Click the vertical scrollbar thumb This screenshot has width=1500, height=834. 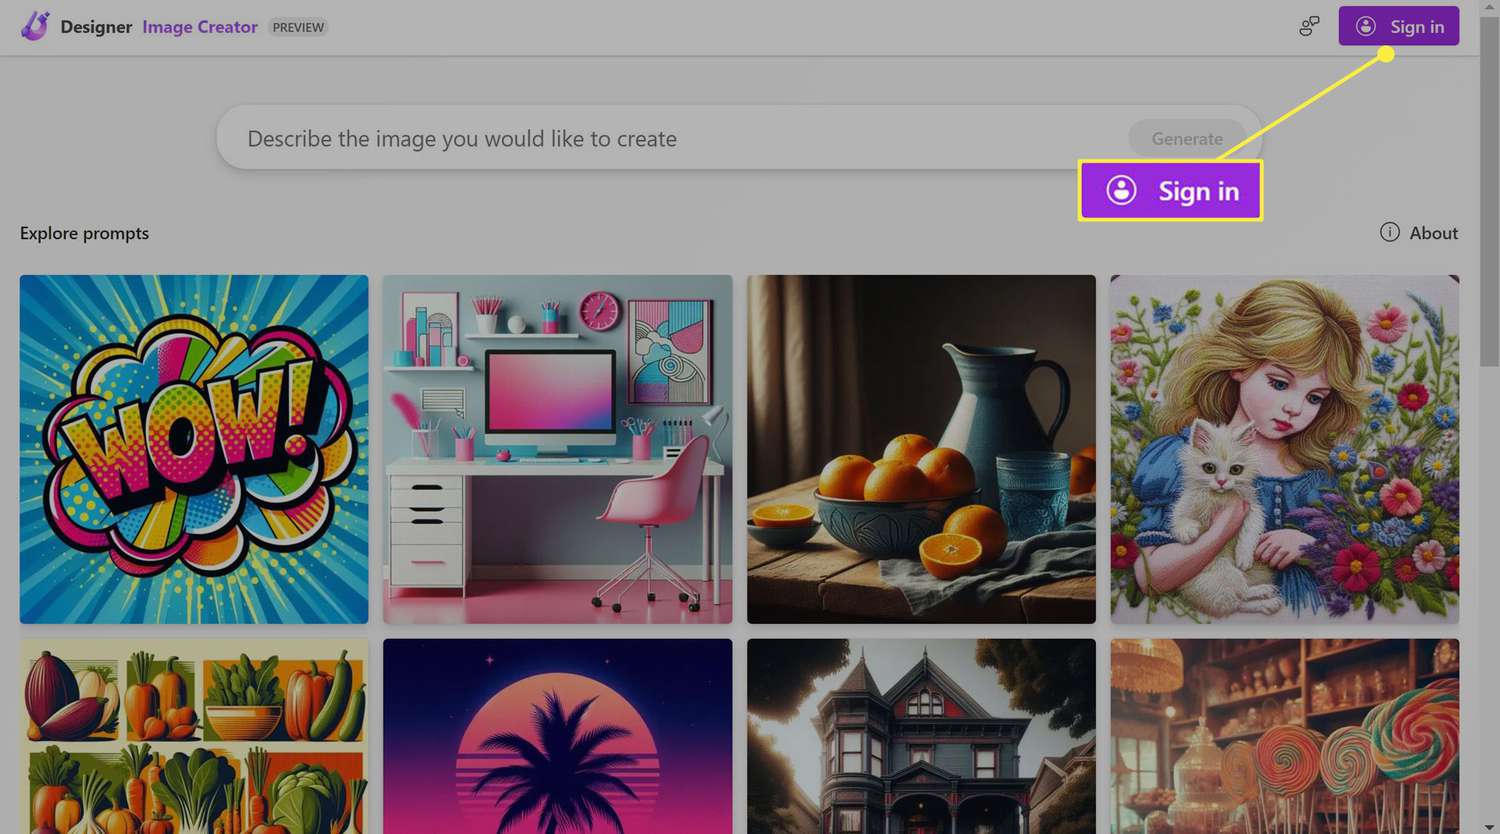(1489, 190)
